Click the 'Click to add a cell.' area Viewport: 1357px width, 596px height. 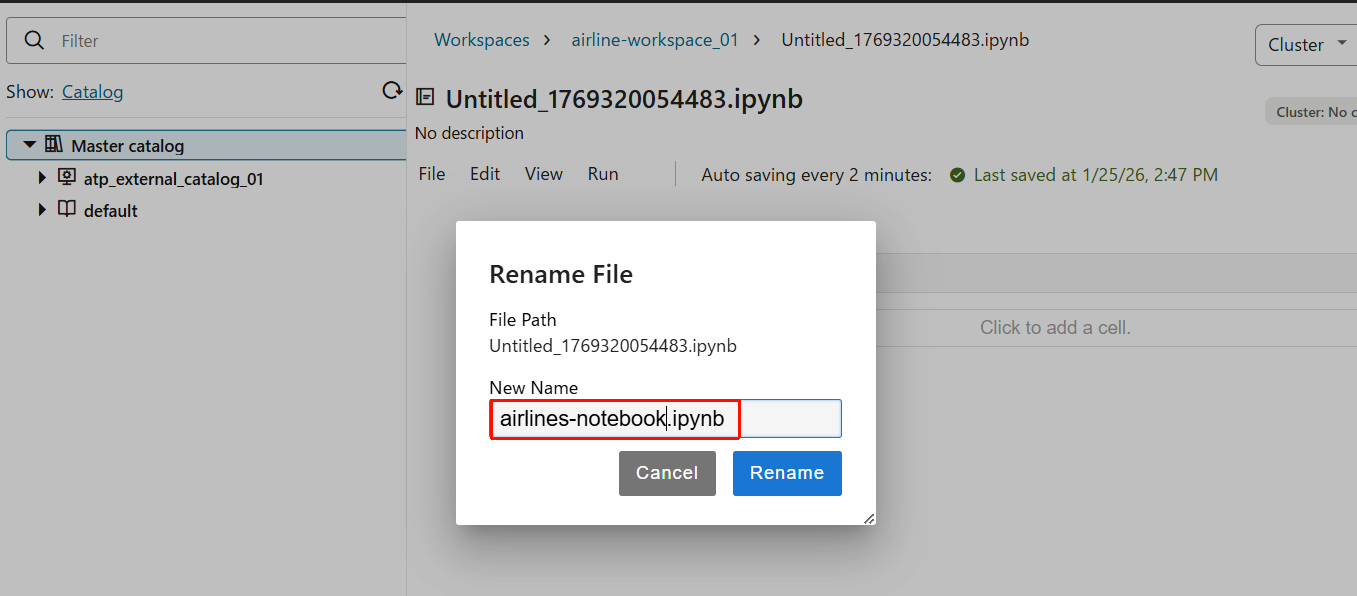(x=1055, y=328)
